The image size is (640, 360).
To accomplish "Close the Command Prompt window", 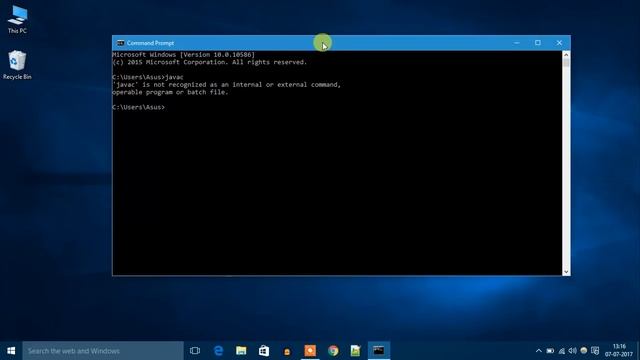I will pos(559,43).
